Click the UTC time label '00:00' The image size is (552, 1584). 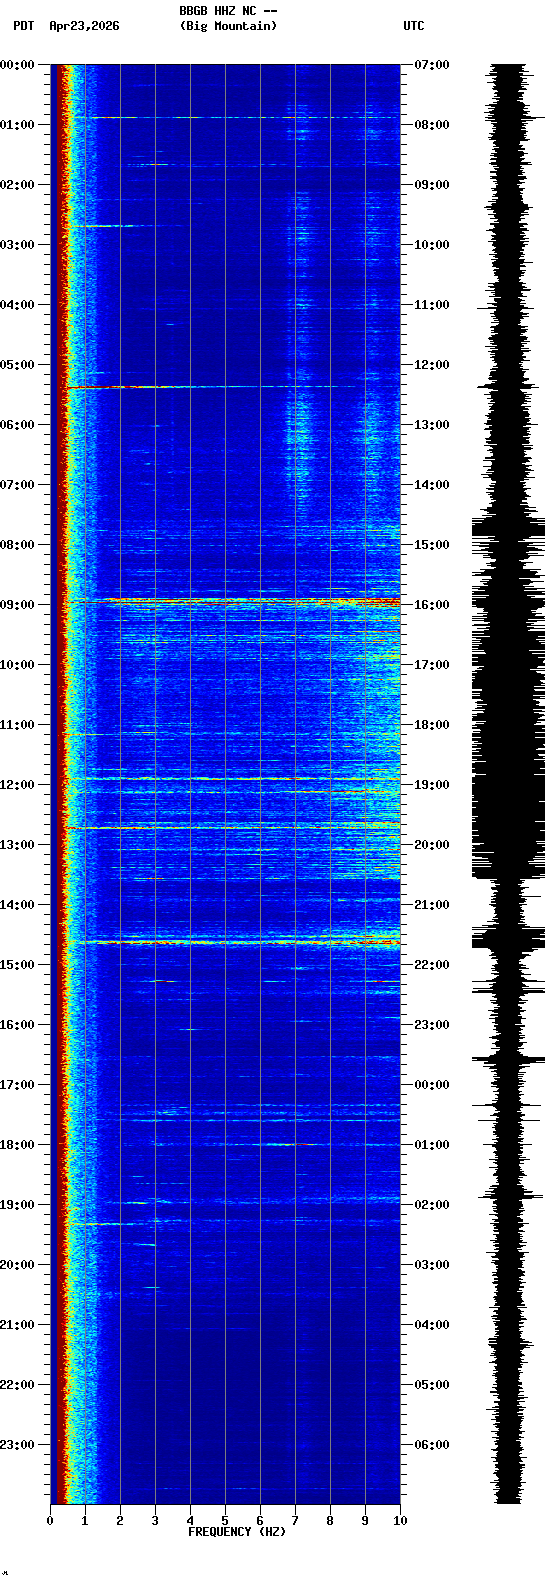pyautogui.click(x=432, y=1085)
